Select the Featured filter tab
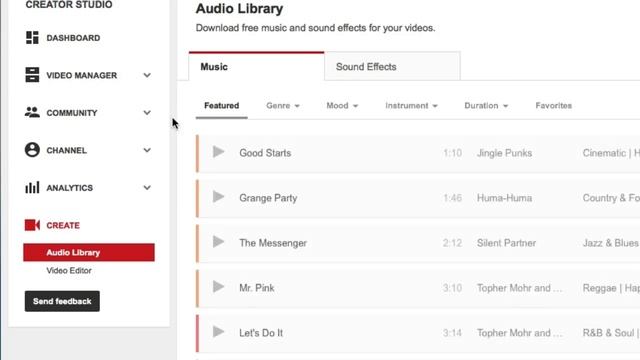Screen dimensions: 640x360 pos(222,106)
